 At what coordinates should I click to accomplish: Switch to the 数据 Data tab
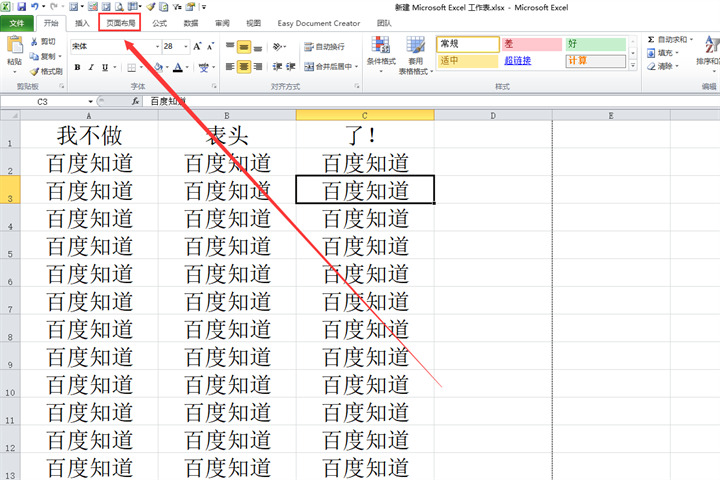tap(191, 23)
